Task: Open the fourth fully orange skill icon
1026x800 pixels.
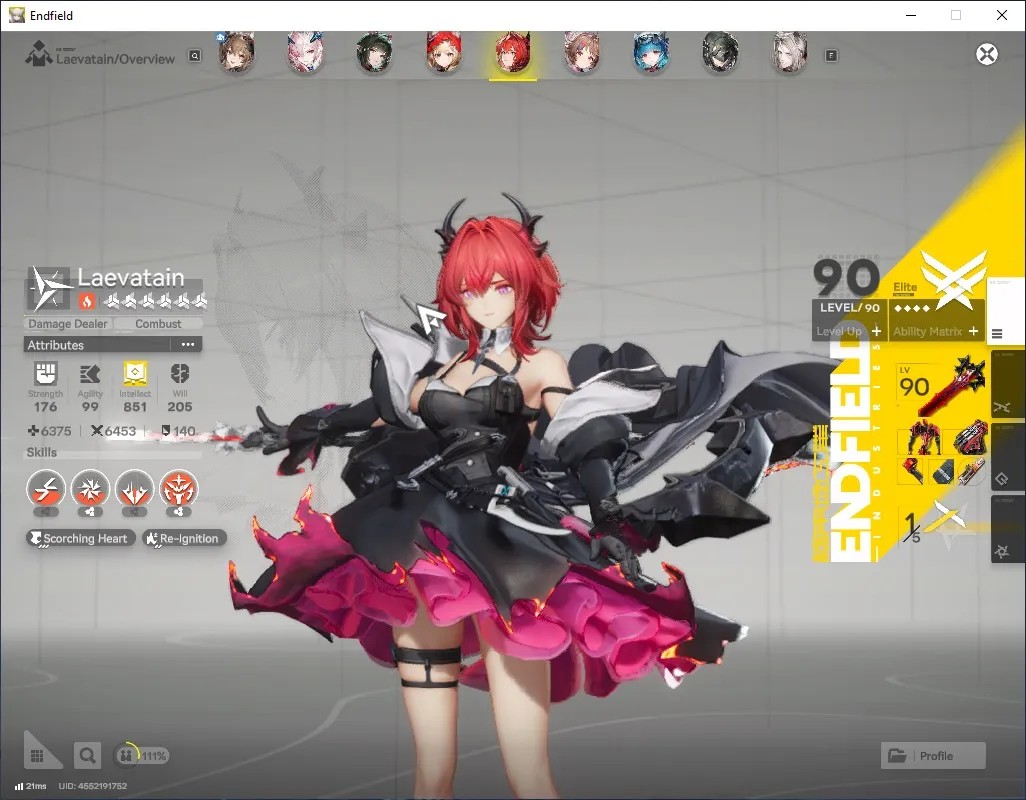Action: (x=179, y=489)
